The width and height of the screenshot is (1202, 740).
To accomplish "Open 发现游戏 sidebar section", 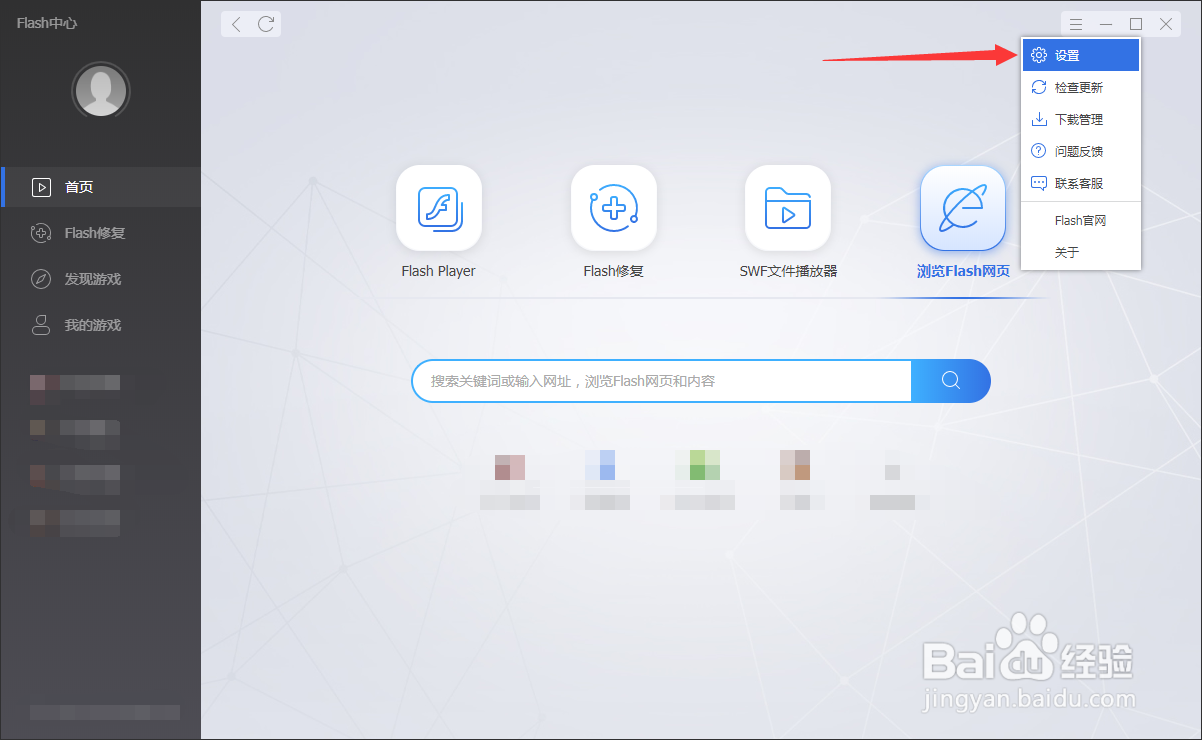I will (x=100, y=279).
